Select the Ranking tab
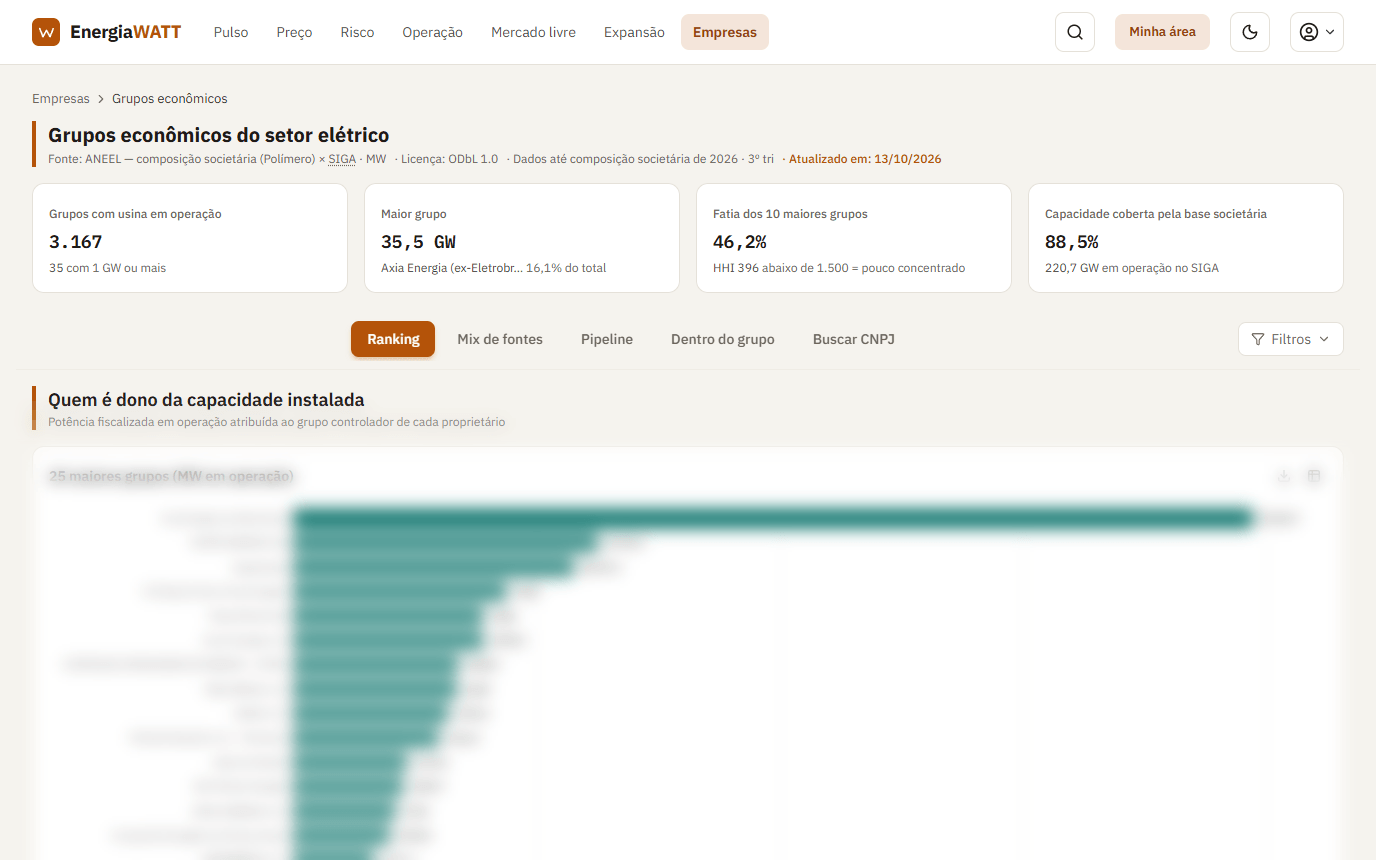The width and height of the screenshot is (1376, 860). coord(393,339)
